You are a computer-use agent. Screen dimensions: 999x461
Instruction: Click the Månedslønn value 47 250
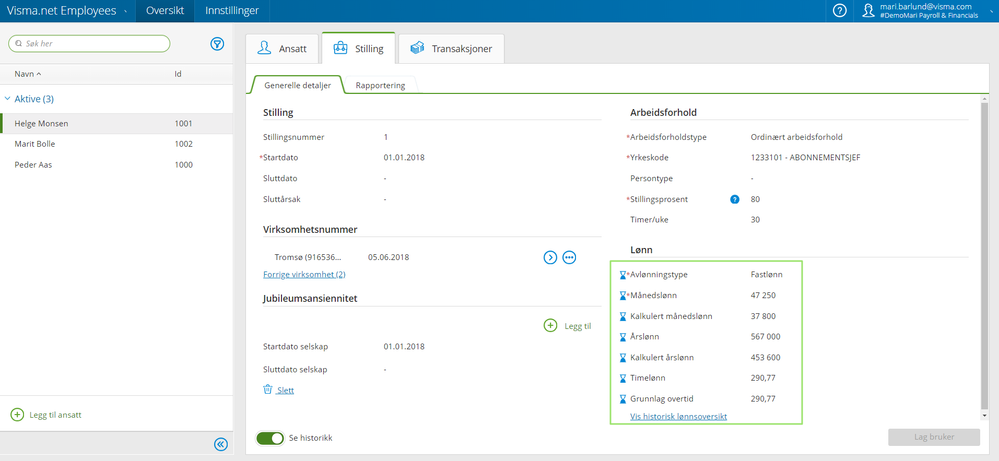coord(763,295)
